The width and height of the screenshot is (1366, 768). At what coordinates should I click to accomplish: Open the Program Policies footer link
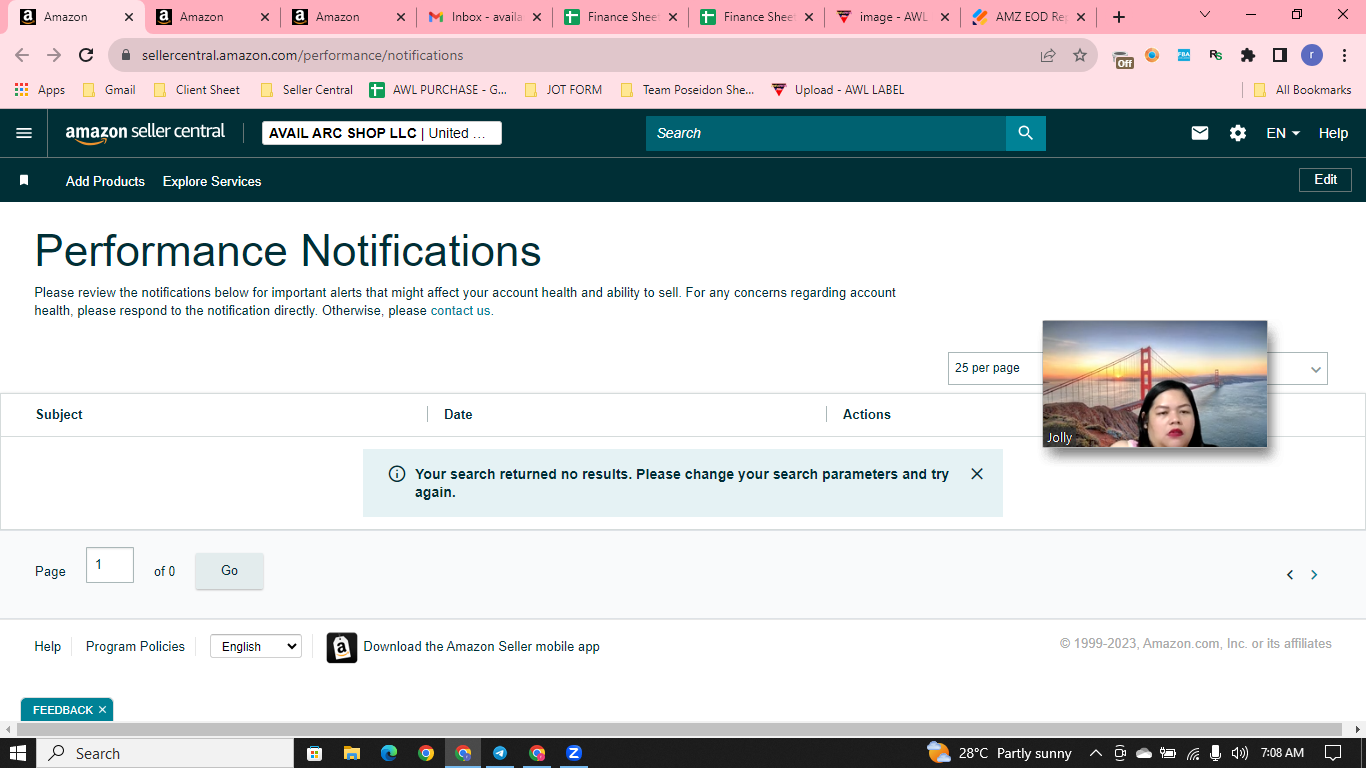(135, 647)
